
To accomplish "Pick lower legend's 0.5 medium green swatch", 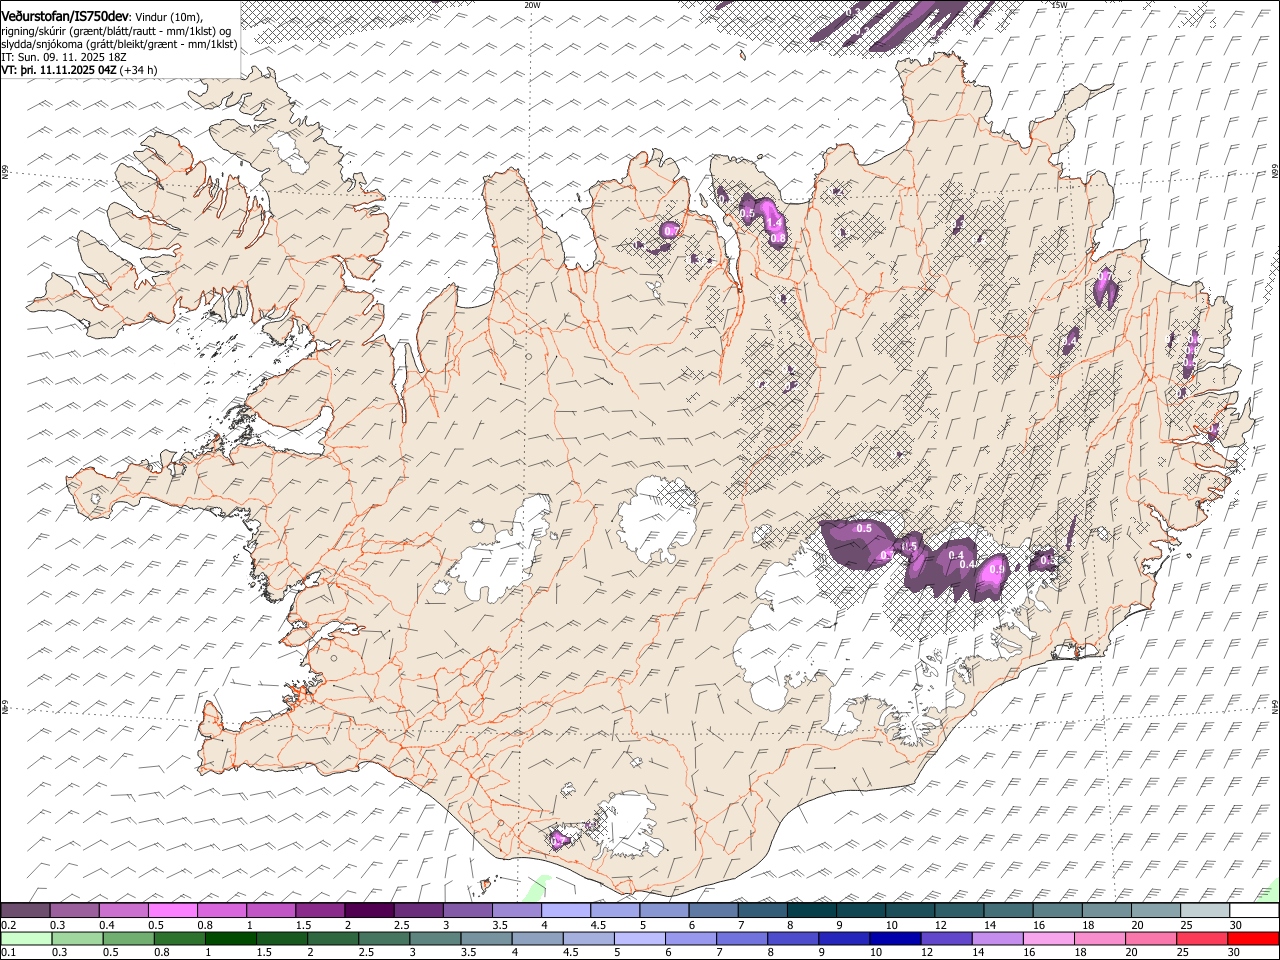I will pos(127,938).
